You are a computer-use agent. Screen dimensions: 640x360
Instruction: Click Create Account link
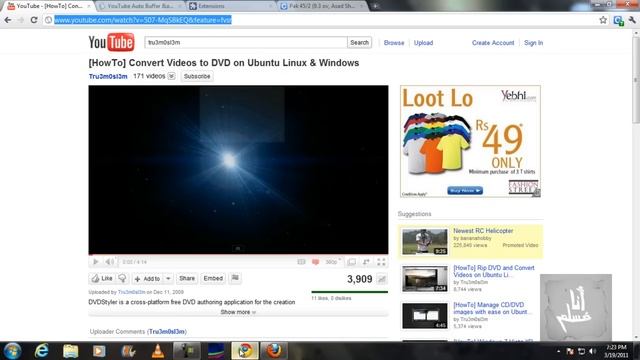tap(493, 43)
